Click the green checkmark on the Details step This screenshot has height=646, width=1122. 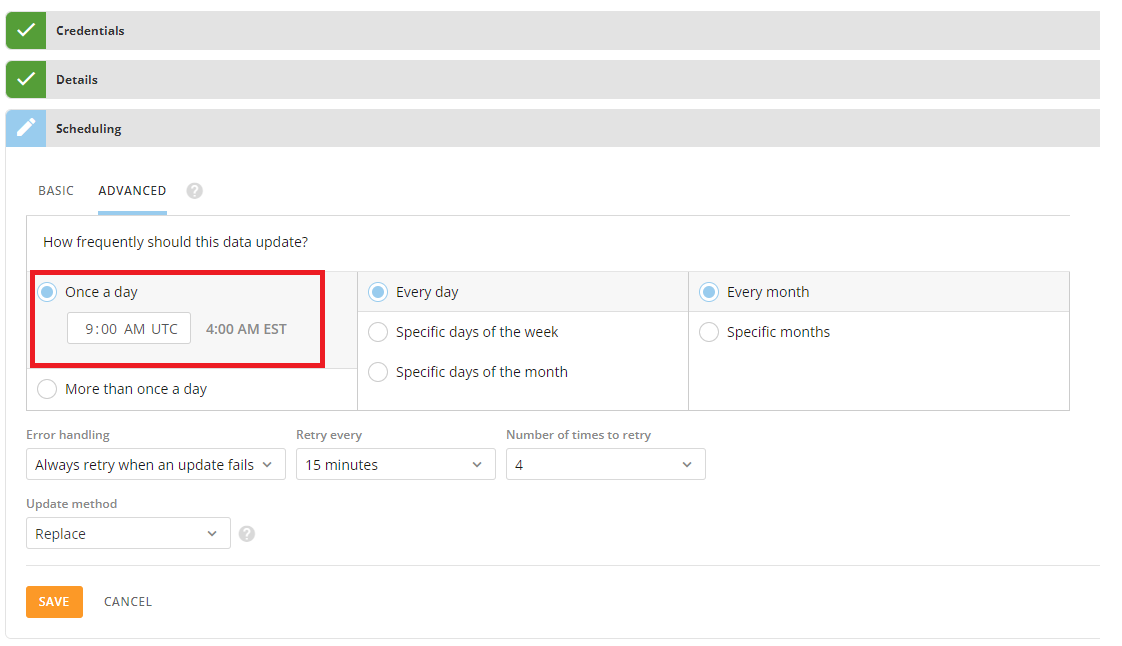coord(25,79)
